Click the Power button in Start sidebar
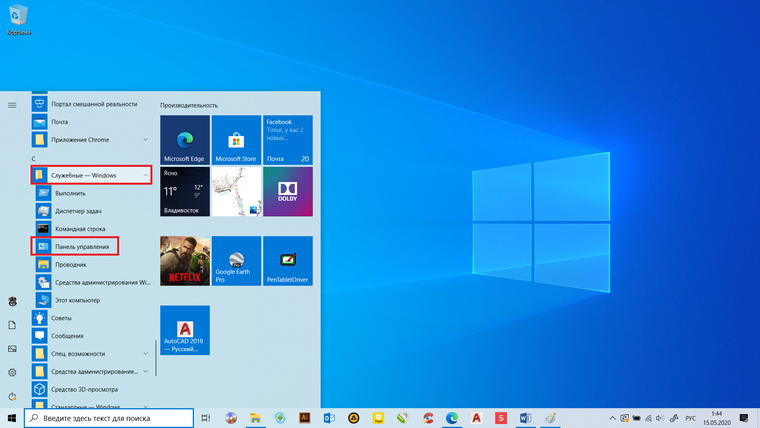The image size is (760, 428). pyautogui.click(x=12, y=396)
